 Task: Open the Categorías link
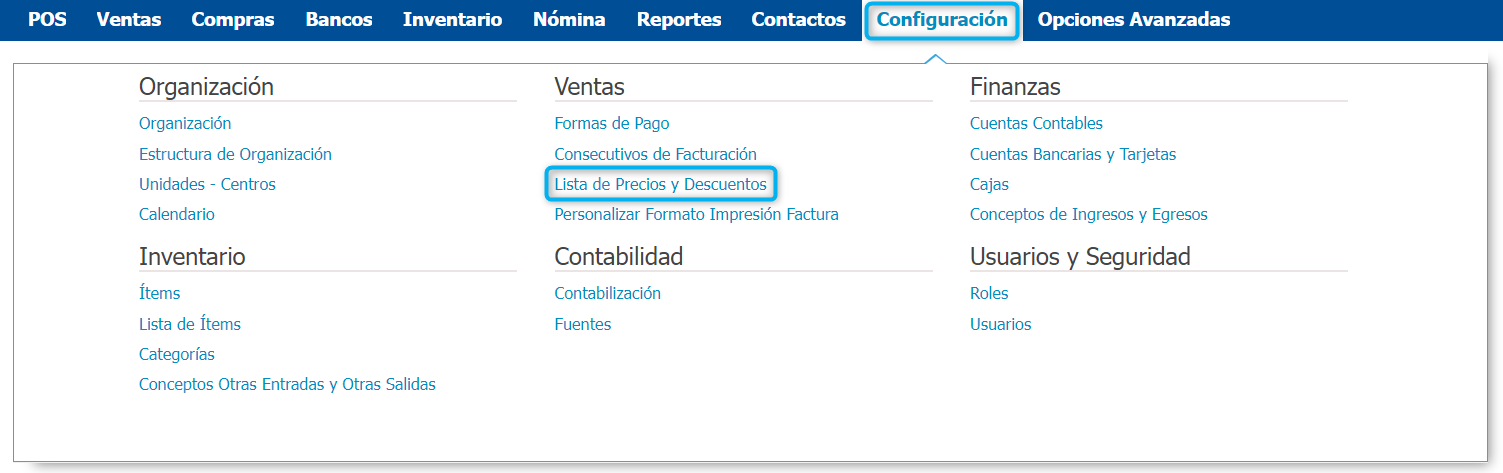coord(177,354)
